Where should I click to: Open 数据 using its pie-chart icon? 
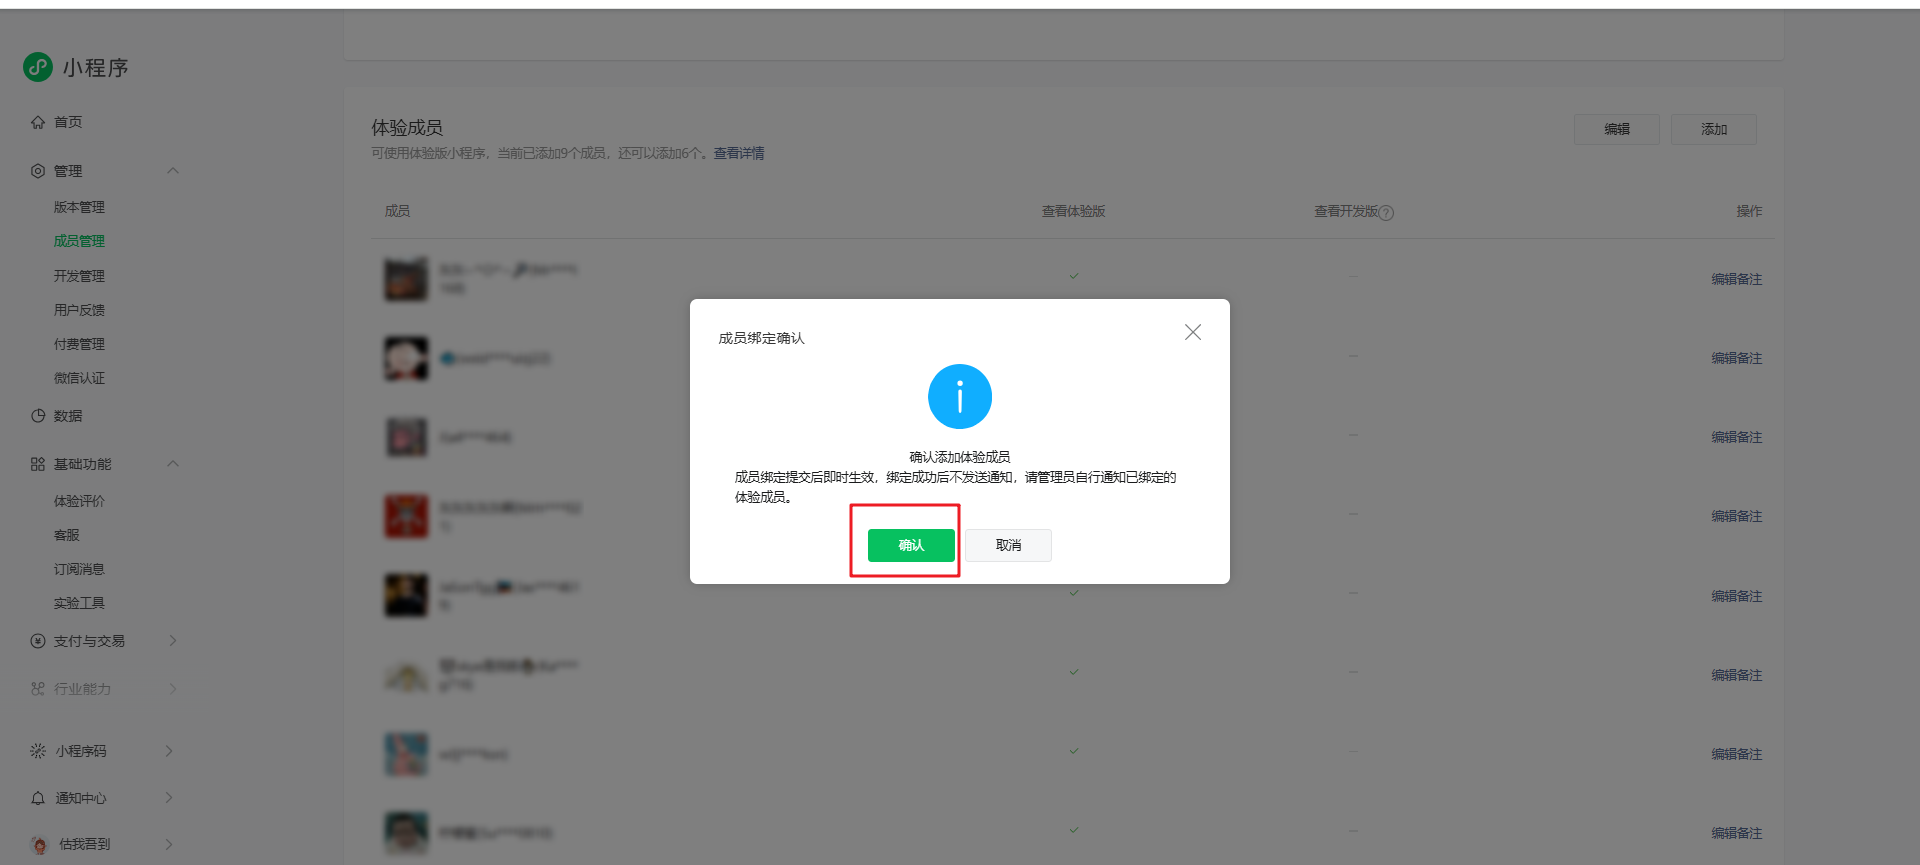tap(38, 416)
